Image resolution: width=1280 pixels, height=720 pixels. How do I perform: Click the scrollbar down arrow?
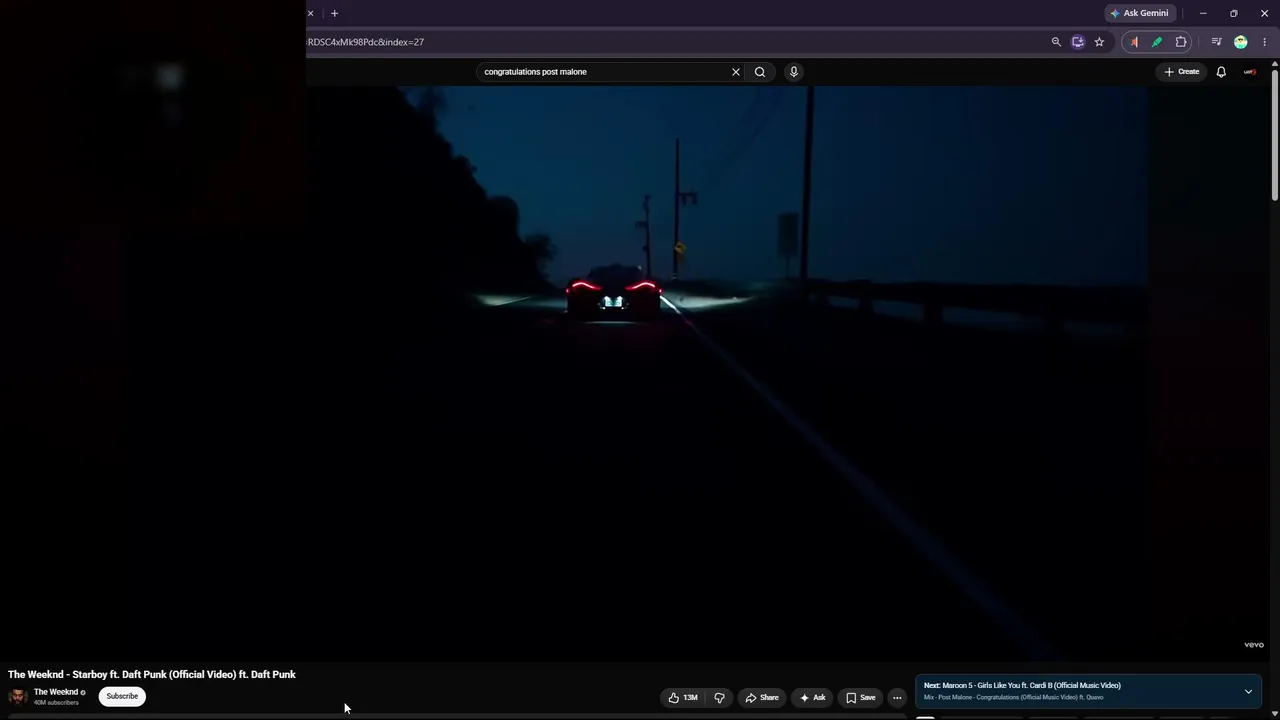tap(1275, 713)
